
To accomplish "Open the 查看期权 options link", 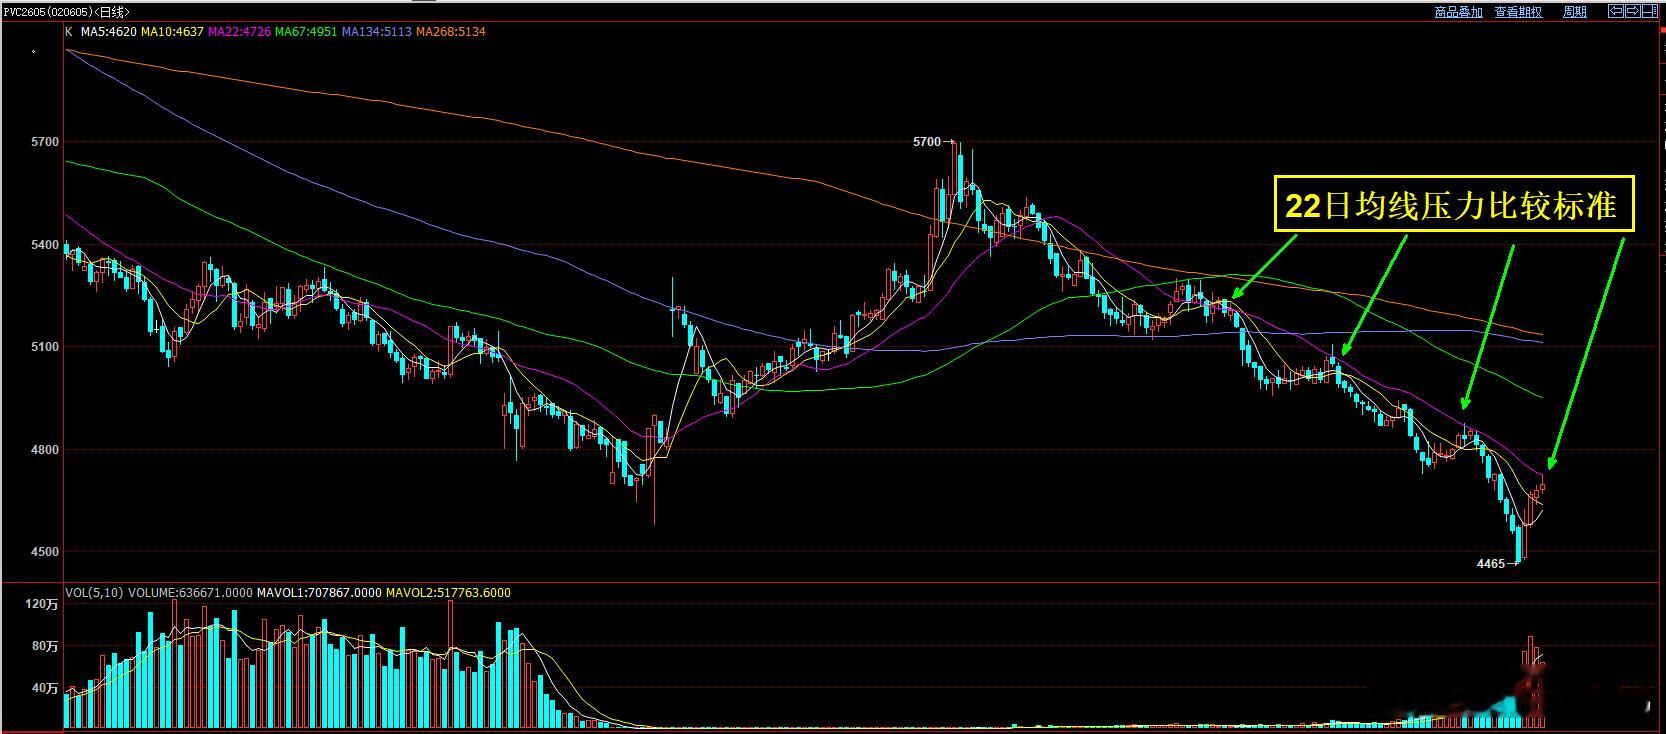I will pos(1518,12).
